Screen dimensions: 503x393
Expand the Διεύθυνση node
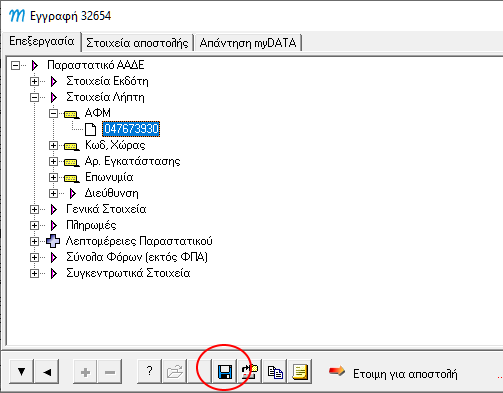tap(53, 193)
